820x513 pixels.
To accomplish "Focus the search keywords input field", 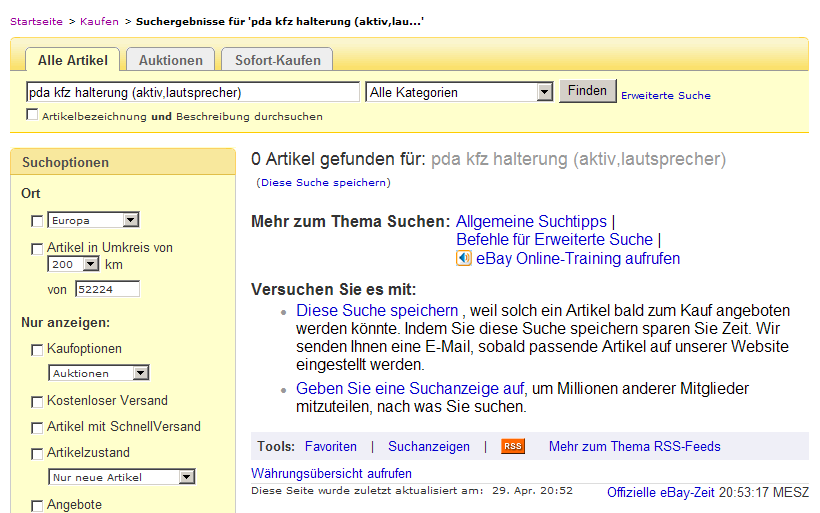I will (193, 93).
